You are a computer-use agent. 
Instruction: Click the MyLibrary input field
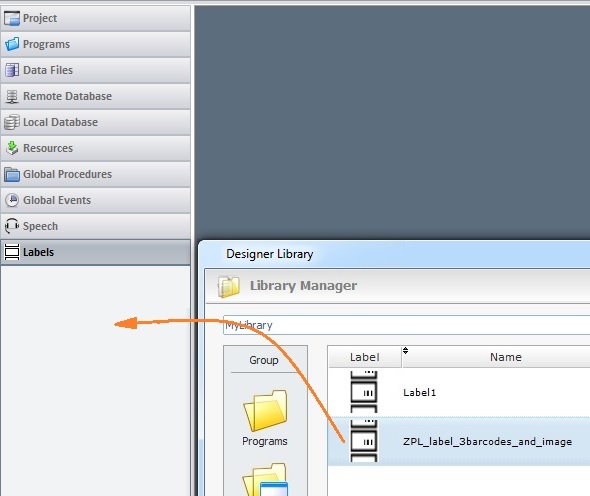point(406,325)
